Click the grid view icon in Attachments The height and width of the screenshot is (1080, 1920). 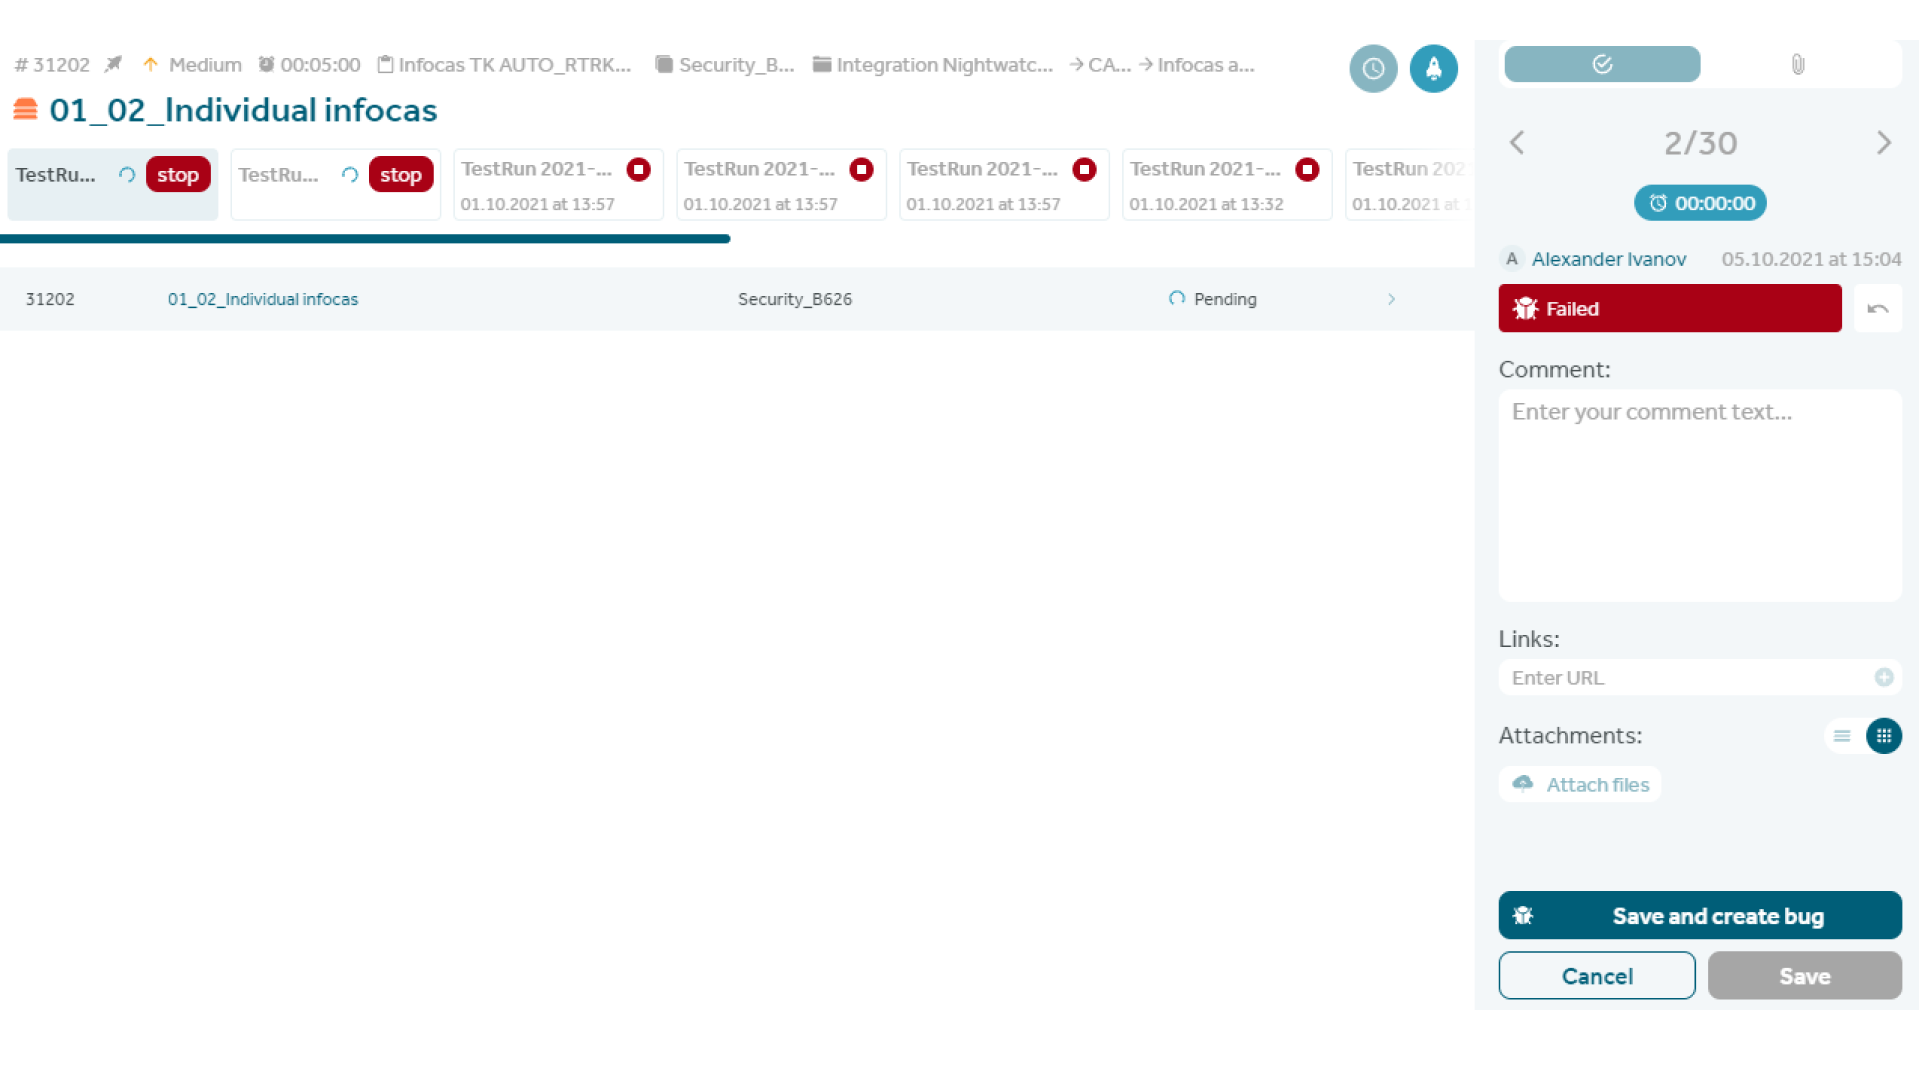(1884, 735)
